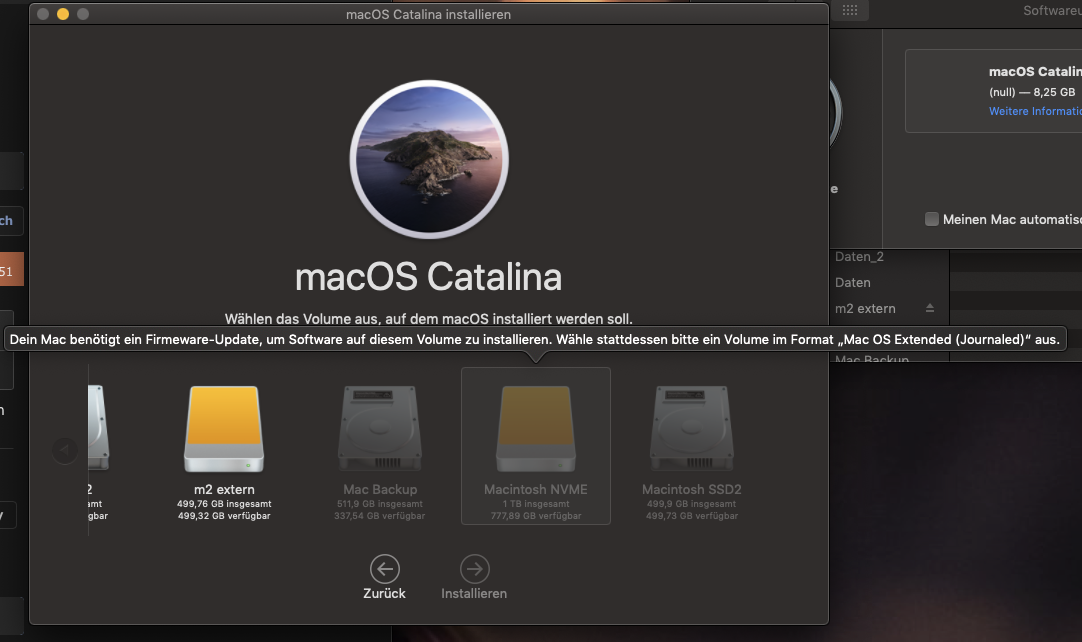
Task: Eject m2 extern in Finder sidebar
Action: pyautogui.click(x=929, y=308)
